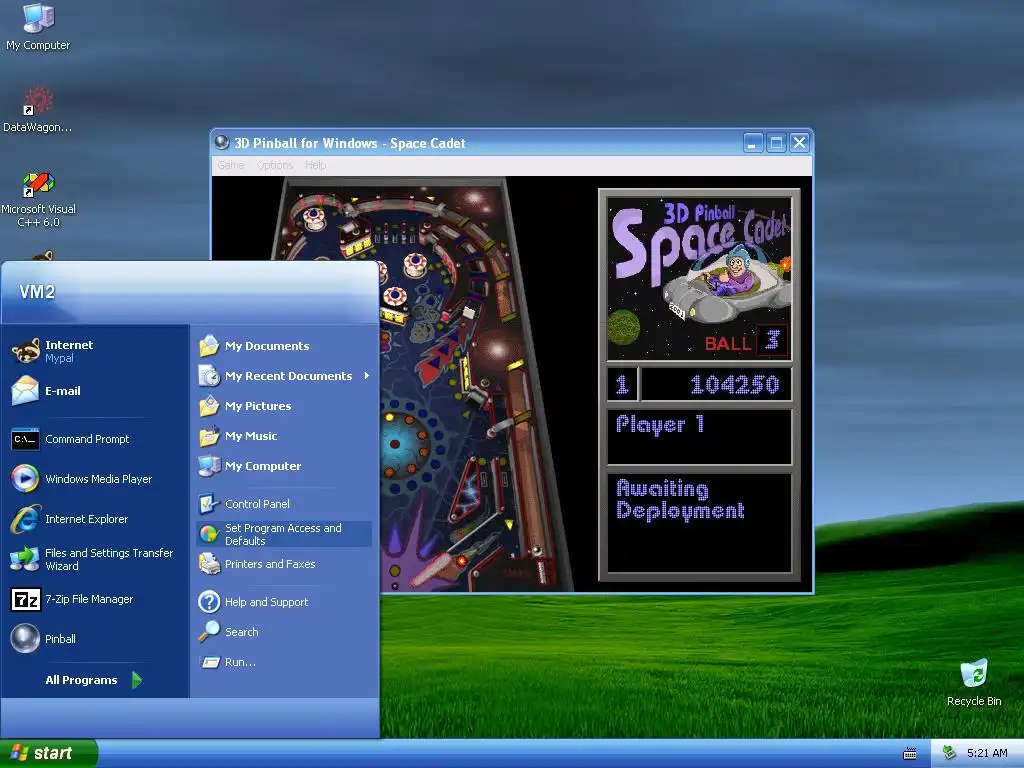Open Search from Start menu
Image resolution: width=1024 pixels, height=768 pixels.
point(283,632)
